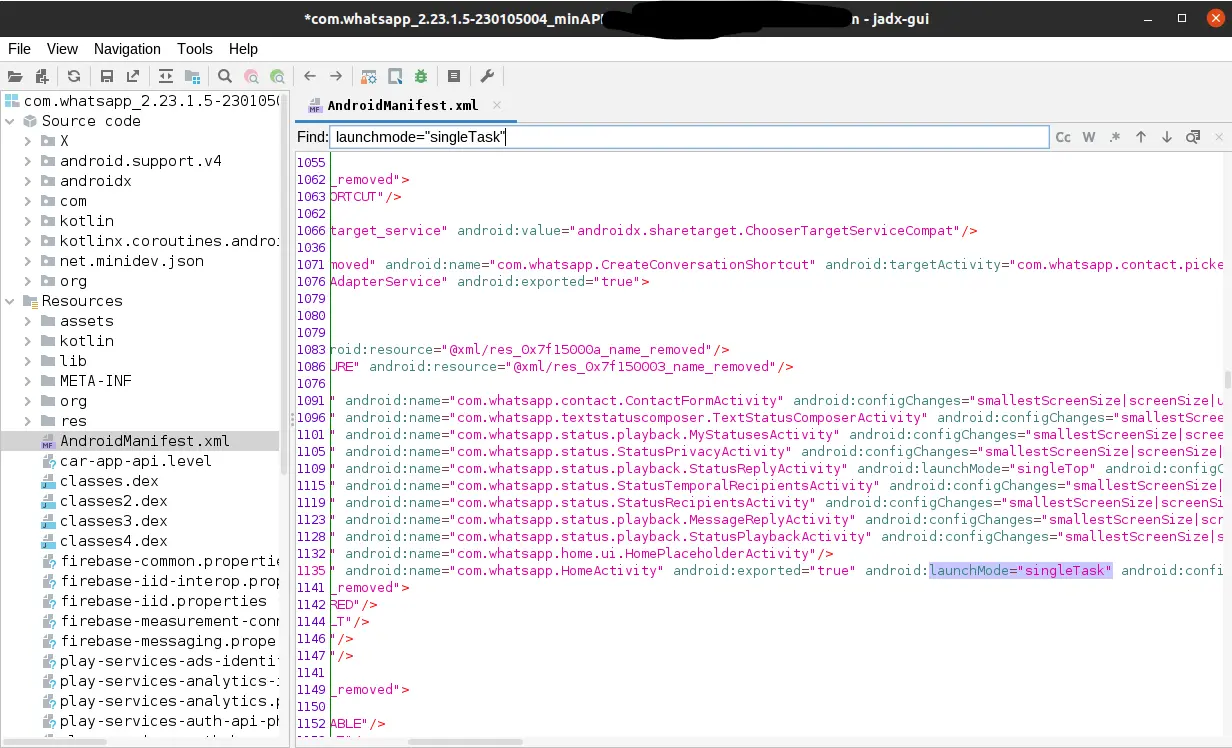Select the kotlin folder under Resources
Viewport: 1232px width, 748px height.
[x=86, y=341]
